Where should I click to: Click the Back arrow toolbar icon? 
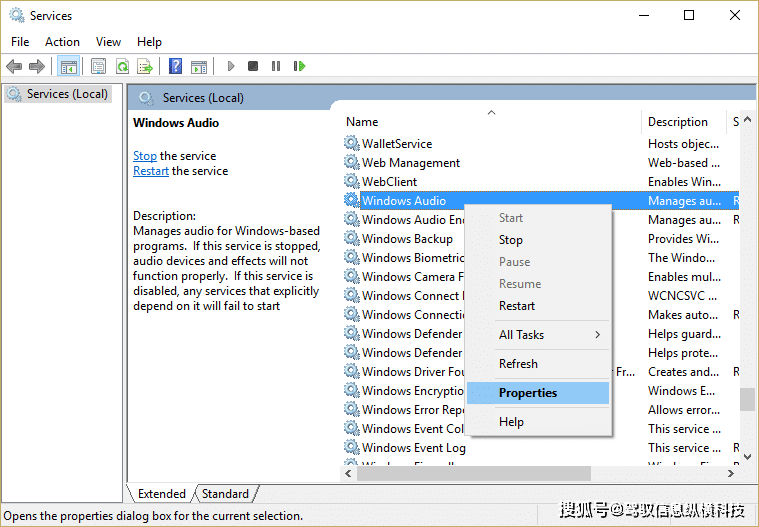[x=14, y=67]
